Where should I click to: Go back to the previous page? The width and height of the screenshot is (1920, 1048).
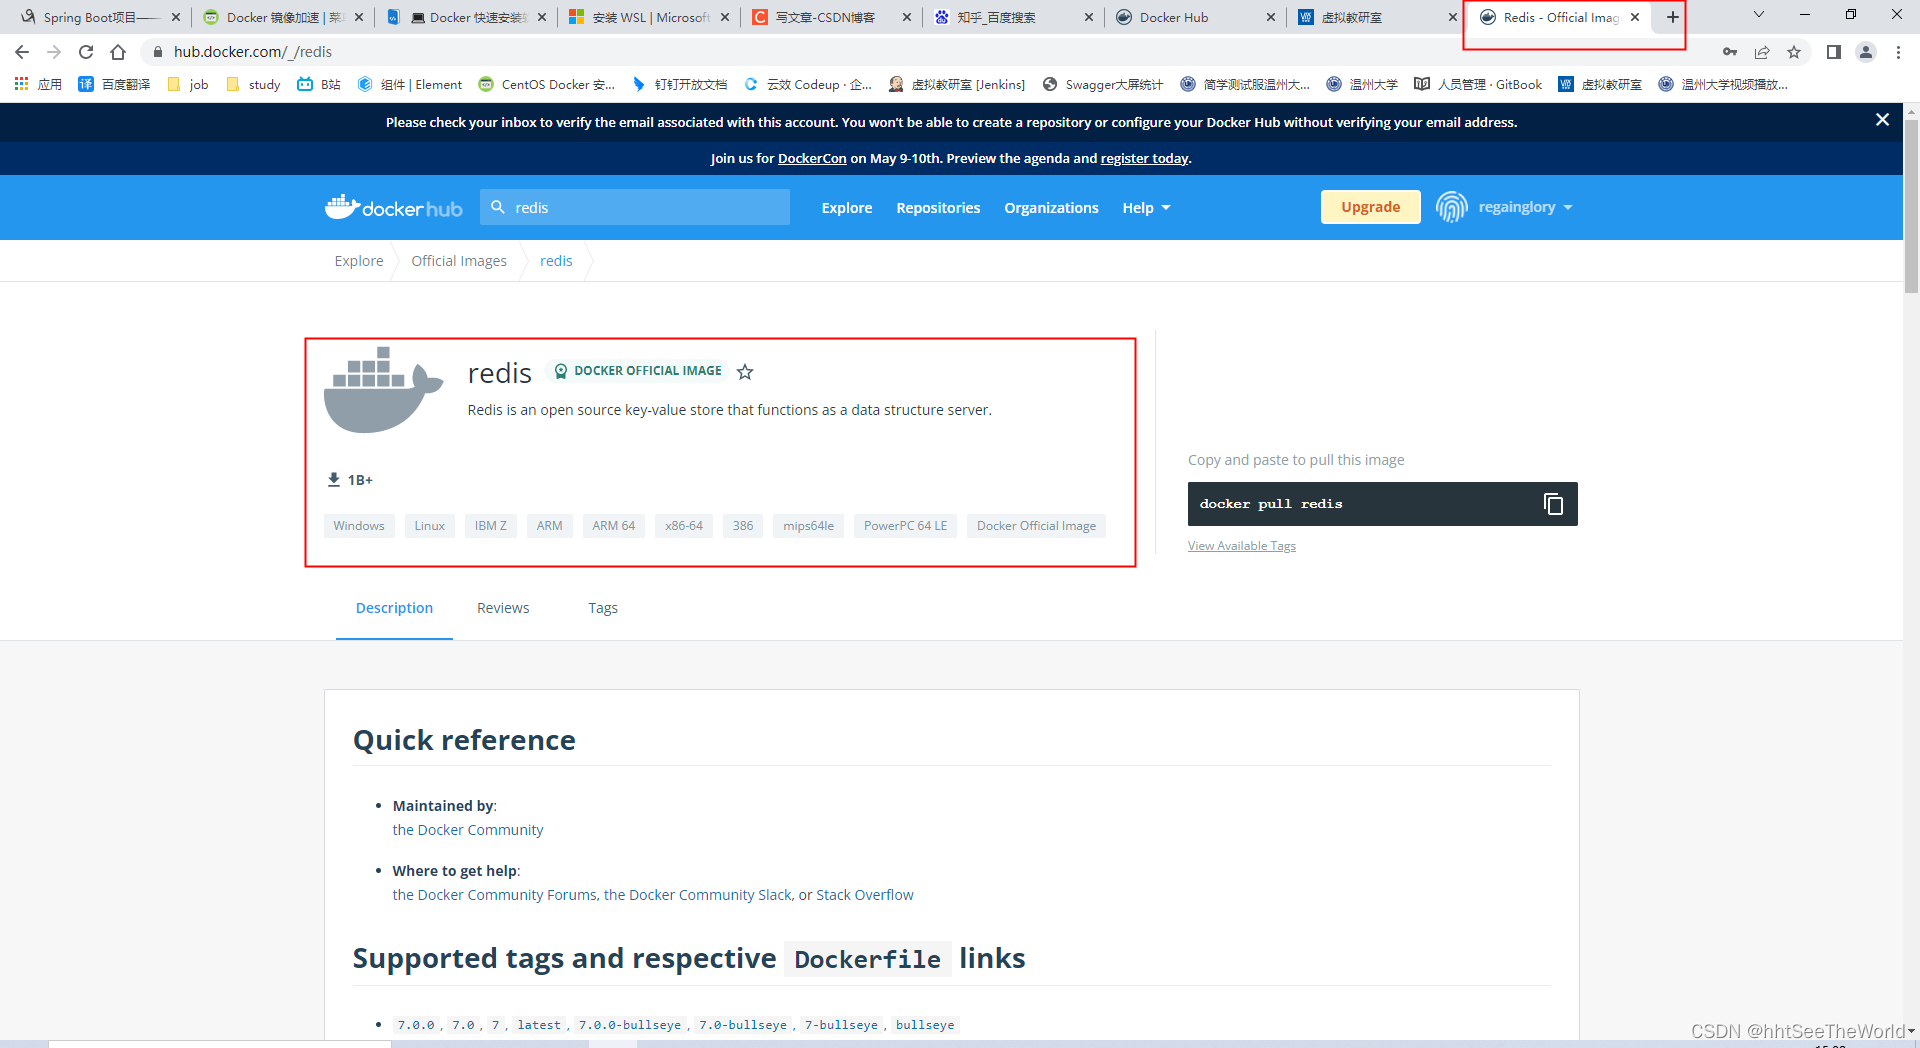(x=22, y=52)
